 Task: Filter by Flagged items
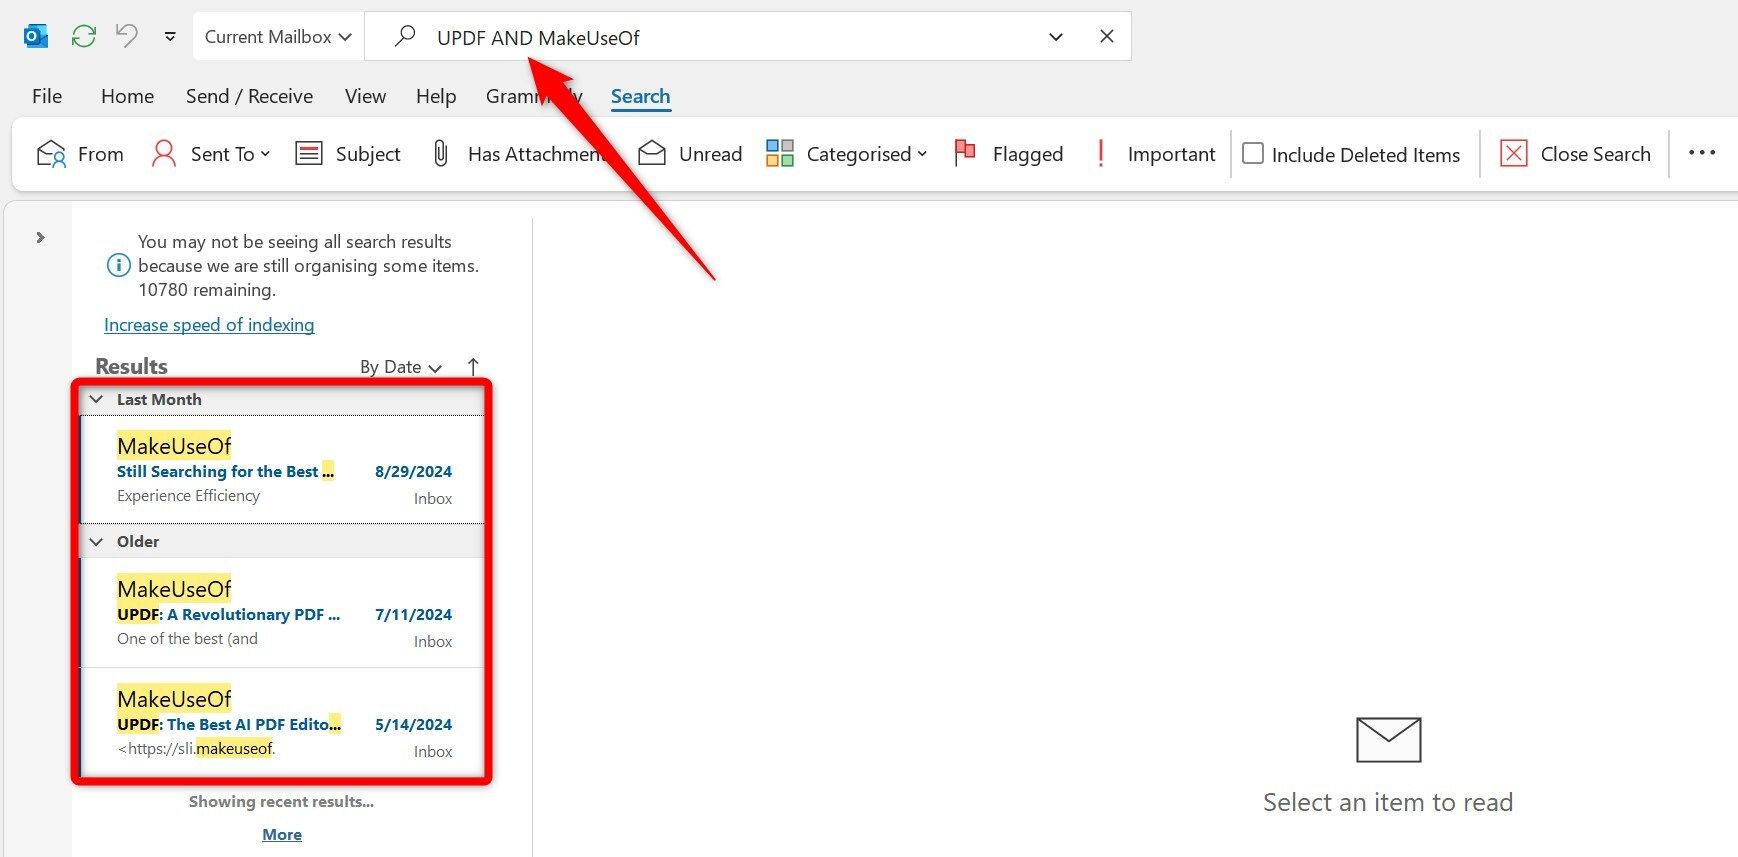tap(1008, 154)
